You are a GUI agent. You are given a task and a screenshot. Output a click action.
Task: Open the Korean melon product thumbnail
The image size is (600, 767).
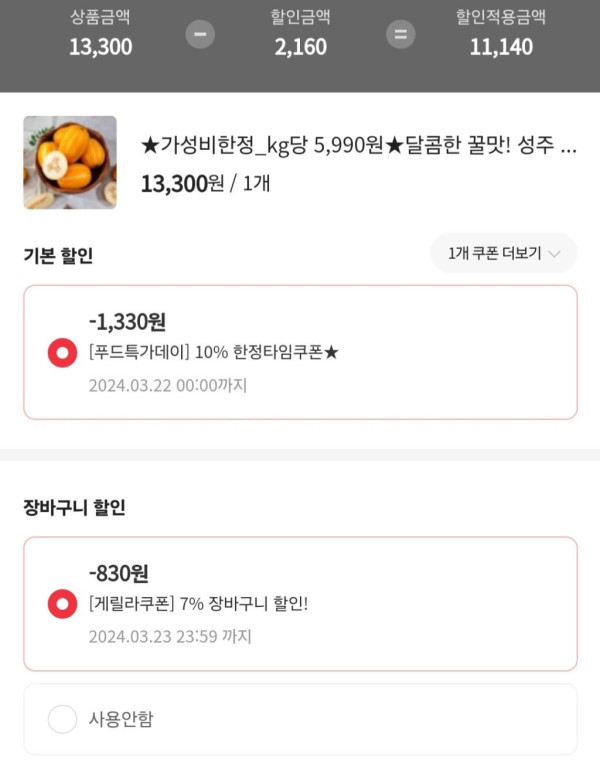coord(70,162)
